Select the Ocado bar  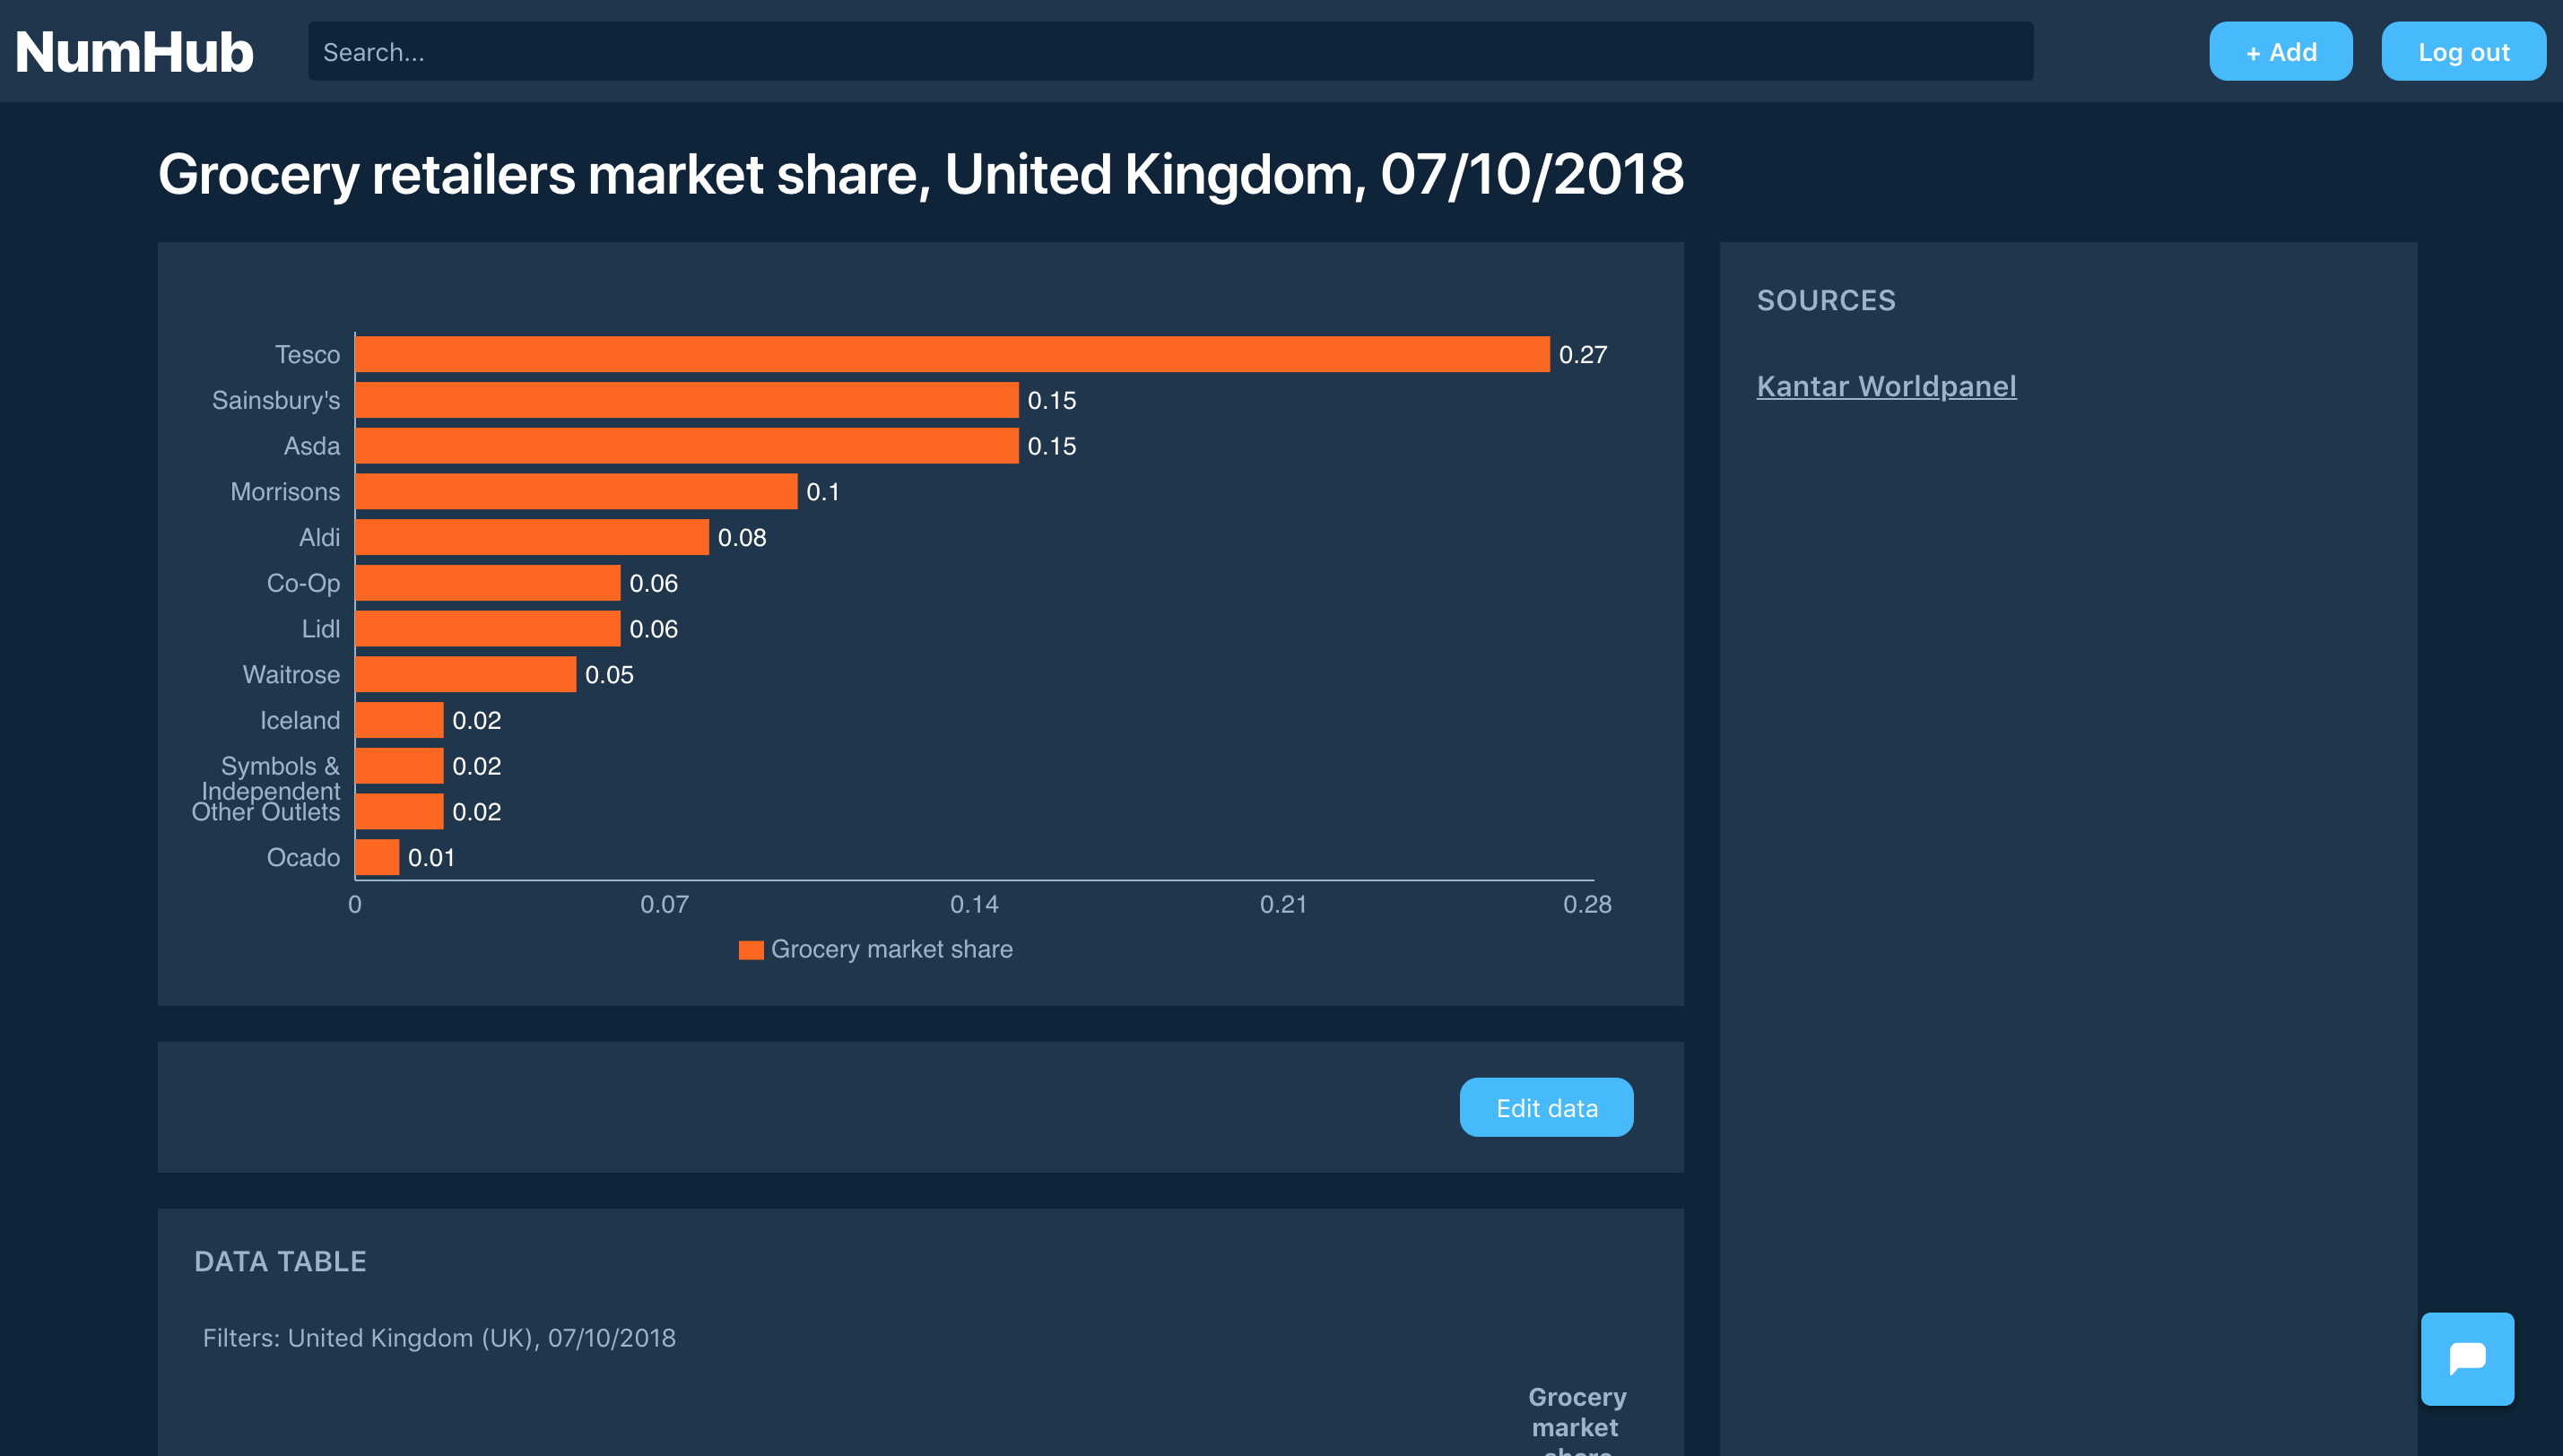click(377, 858)
